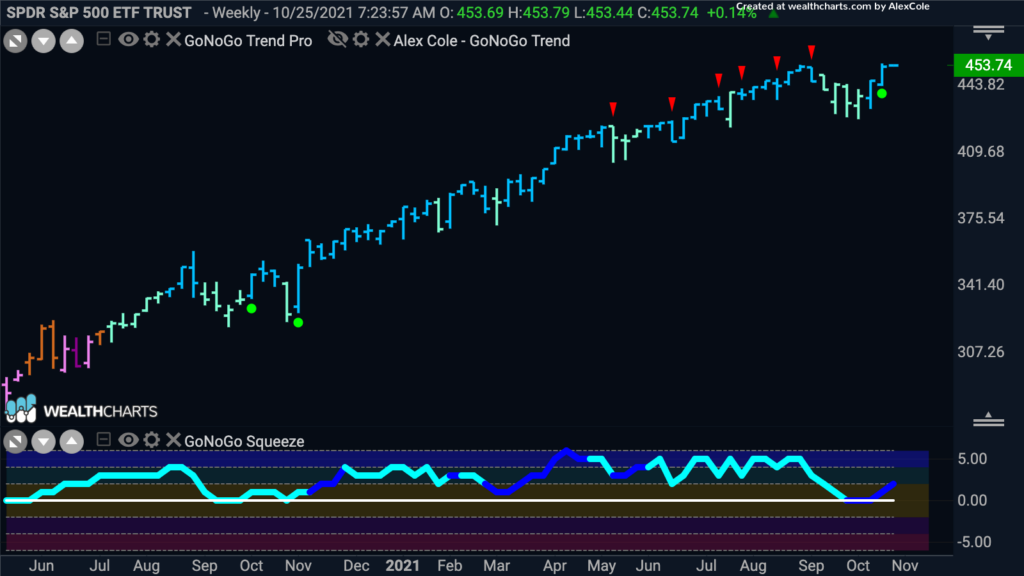Remove GoNoGo Trend Pro indicator
Screen dimensions: 1024x576
point(173,39)
